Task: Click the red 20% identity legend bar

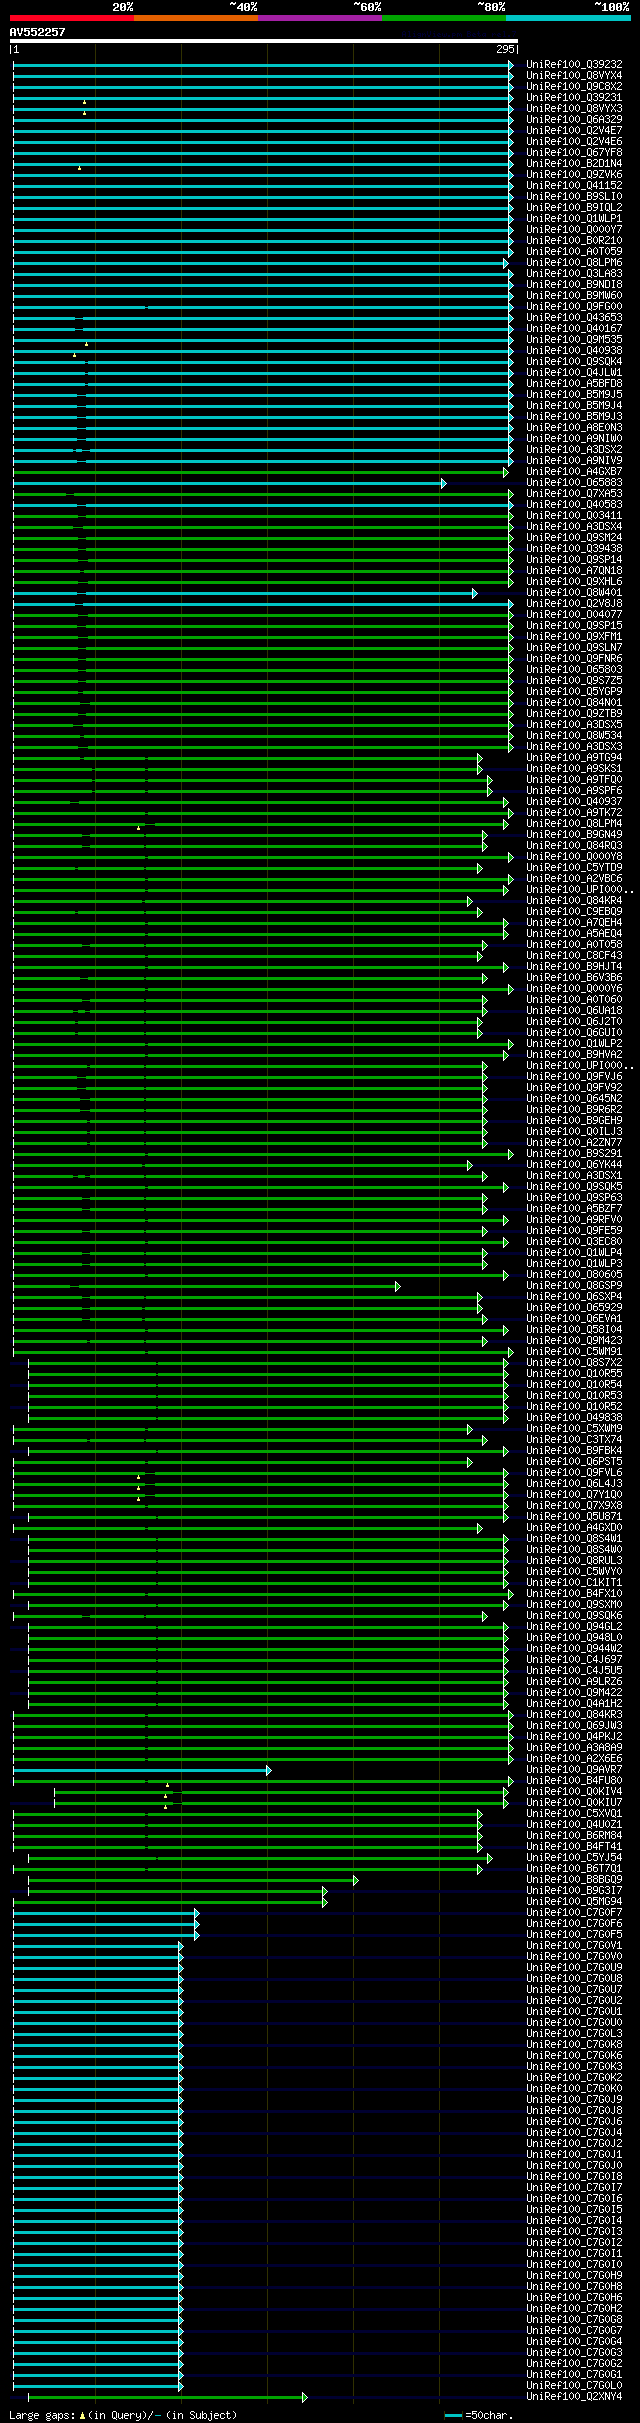Action: (71, 18)
